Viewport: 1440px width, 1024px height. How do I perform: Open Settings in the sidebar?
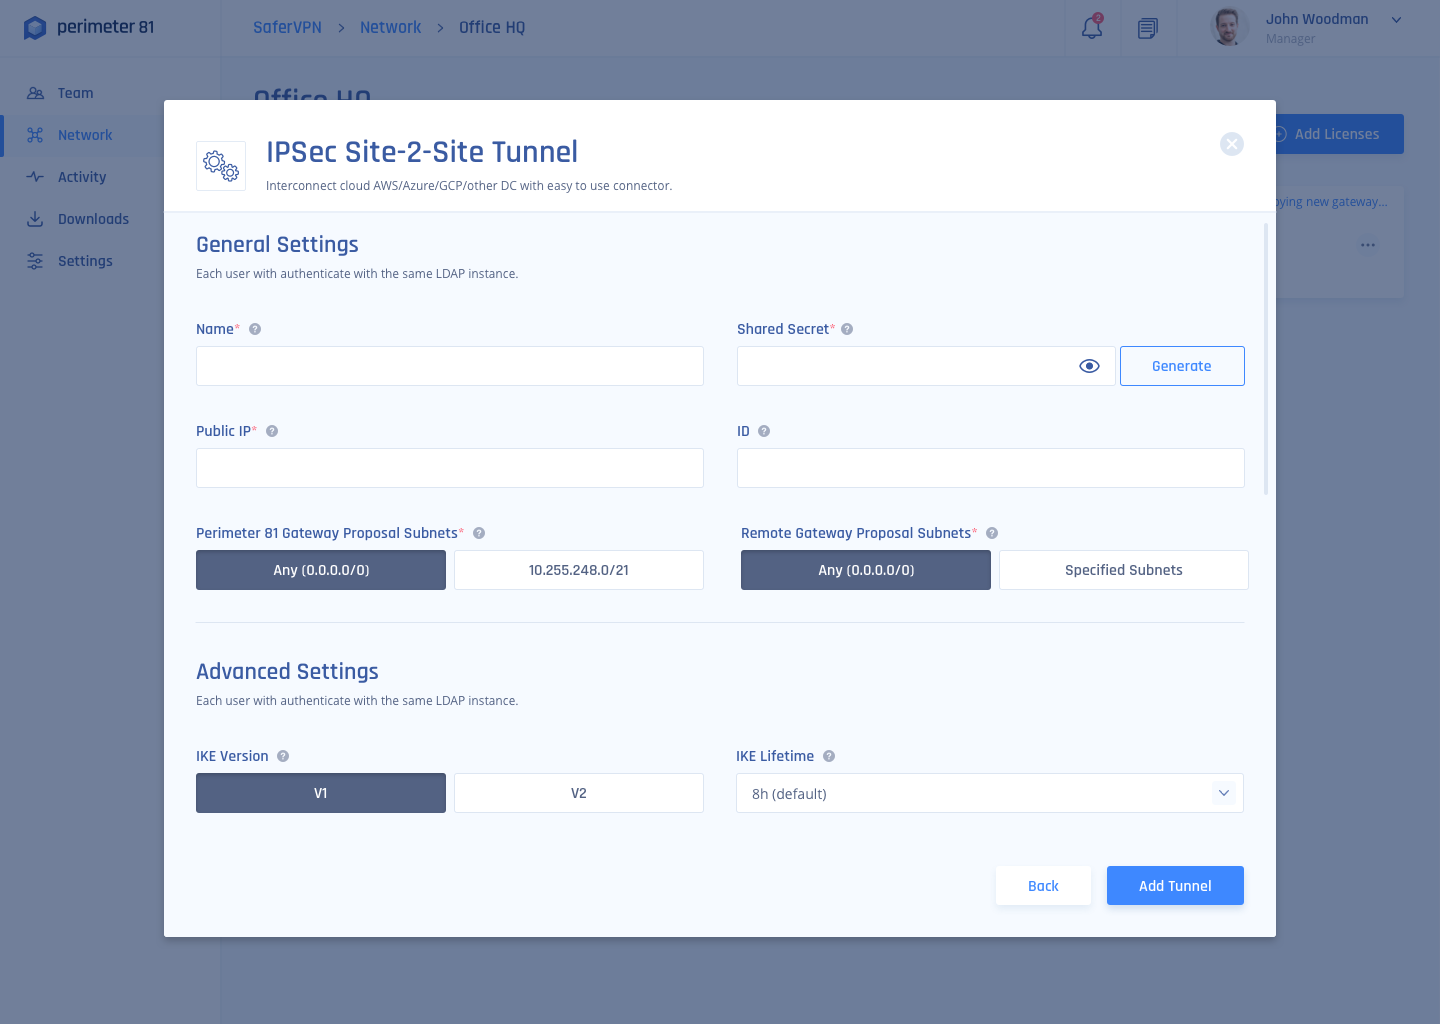(x=85, y=261)
